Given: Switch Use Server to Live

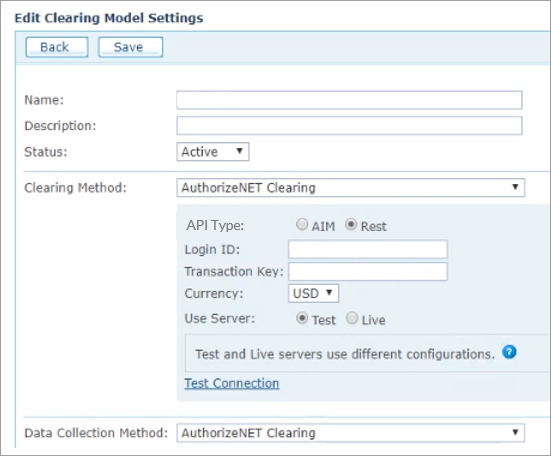Looking at the screenshot, I should [352, 318].
